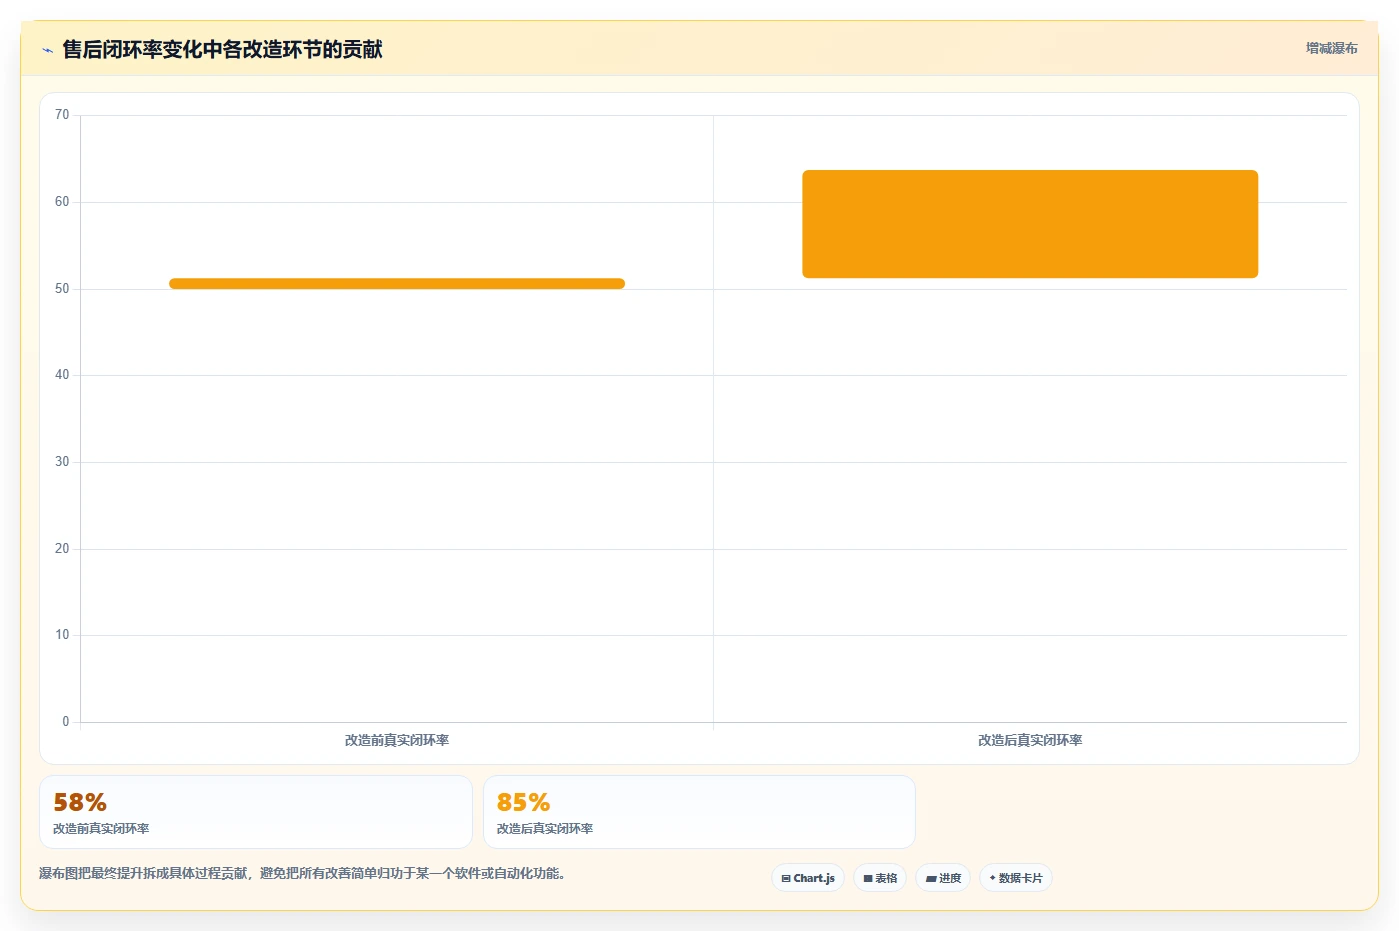Click the 进度 tag pill
Image resolution: width=1399 pixels, height=931 pixels.
tap(943, 878)
